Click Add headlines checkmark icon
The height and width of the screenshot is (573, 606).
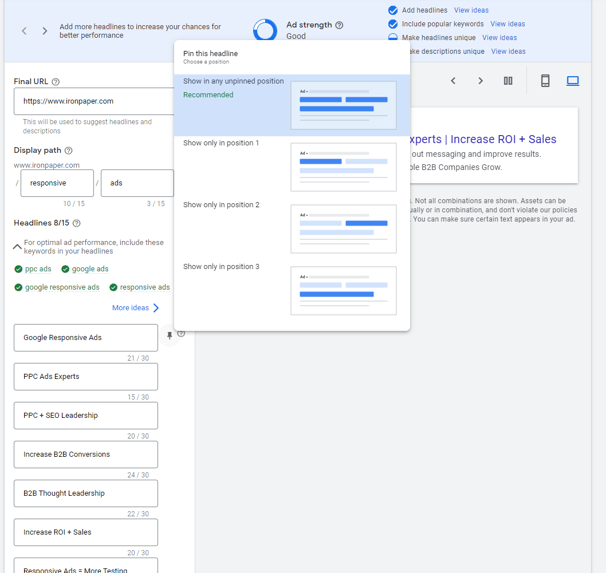click(x=393, y=10)
